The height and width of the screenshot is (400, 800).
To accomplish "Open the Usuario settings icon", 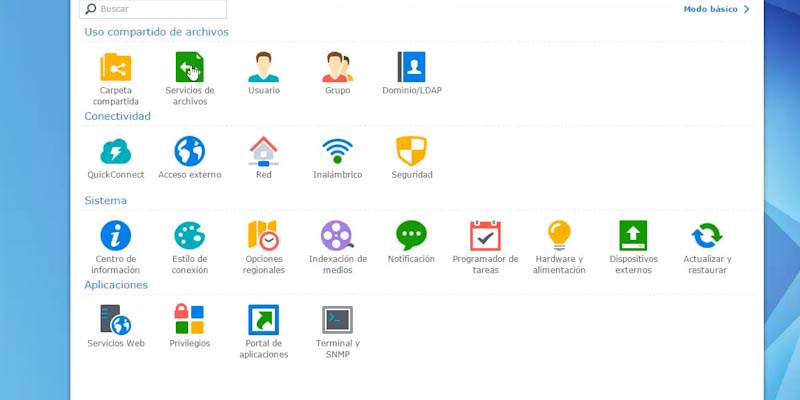I will click(264, 67).
